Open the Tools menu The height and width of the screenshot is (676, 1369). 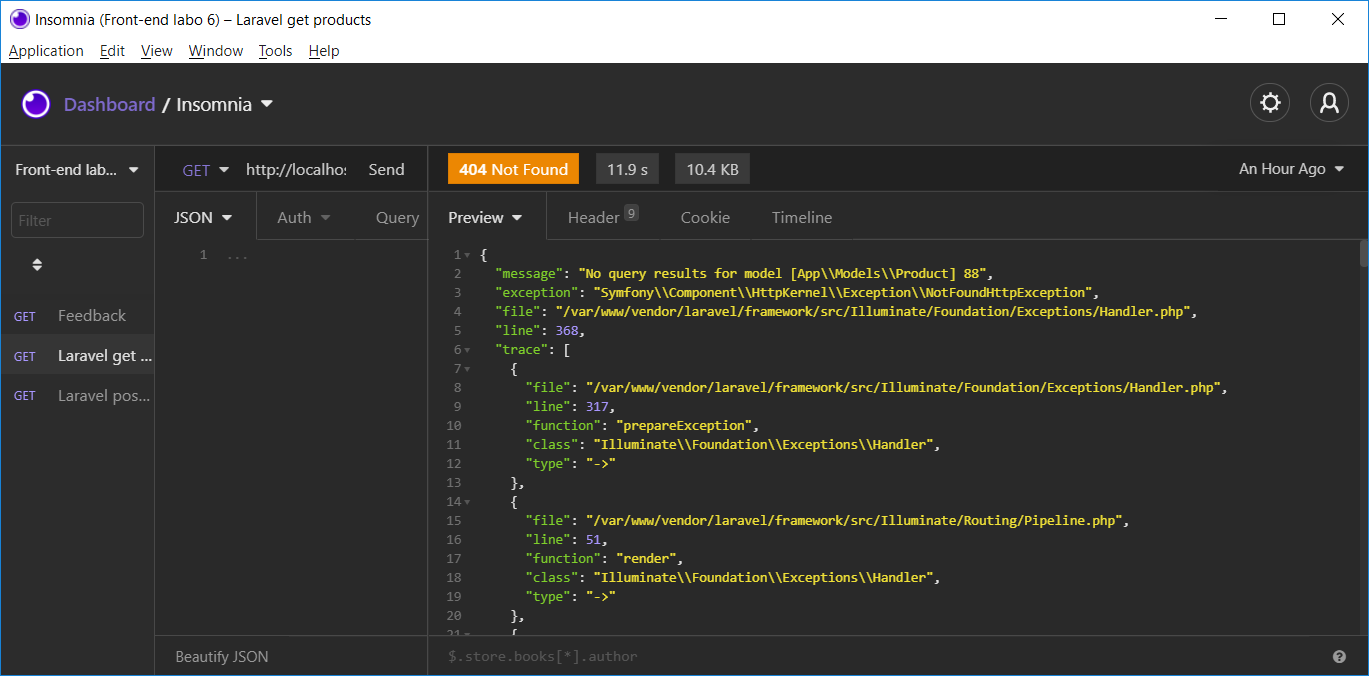pos(275,51)
